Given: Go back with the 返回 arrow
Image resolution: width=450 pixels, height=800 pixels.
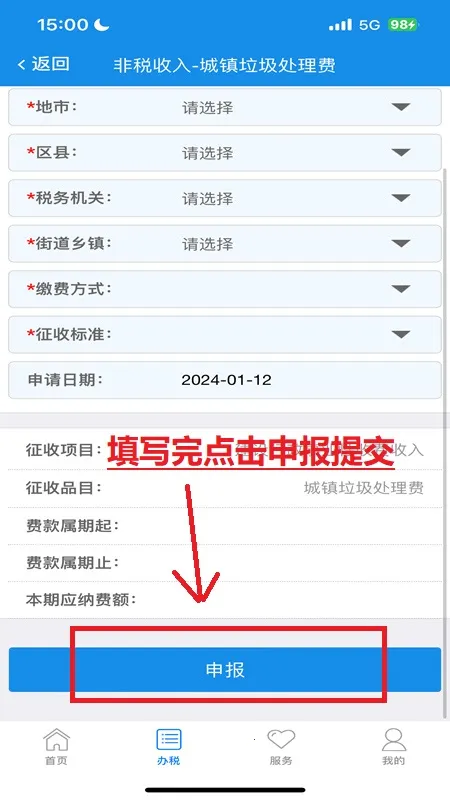Looking at the screenshot, I should pos(21,65).
